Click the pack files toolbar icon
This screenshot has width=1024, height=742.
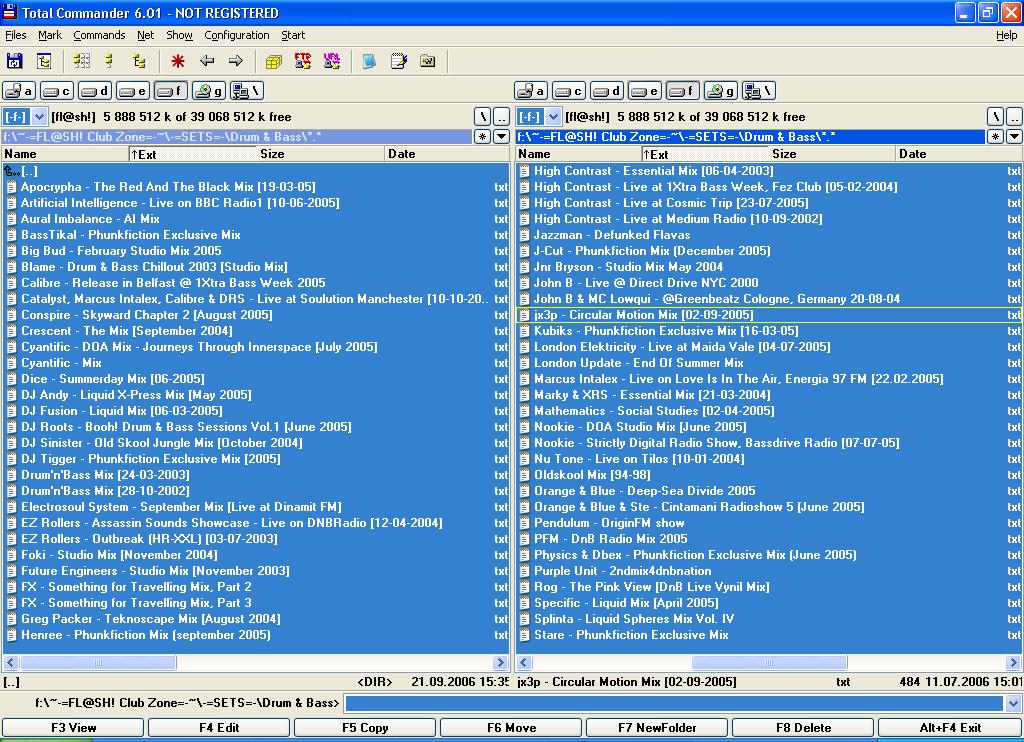(274, 61)
